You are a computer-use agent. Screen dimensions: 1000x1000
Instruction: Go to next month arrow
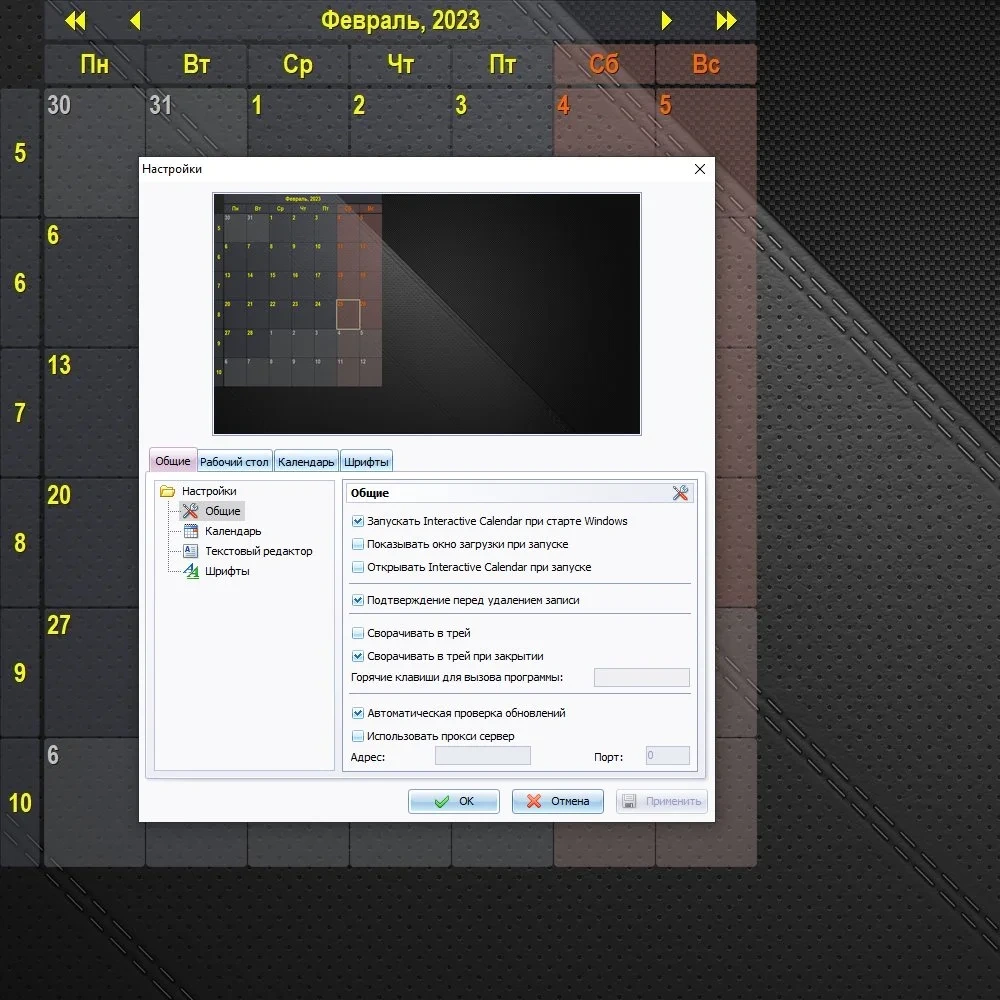point(666,21)
